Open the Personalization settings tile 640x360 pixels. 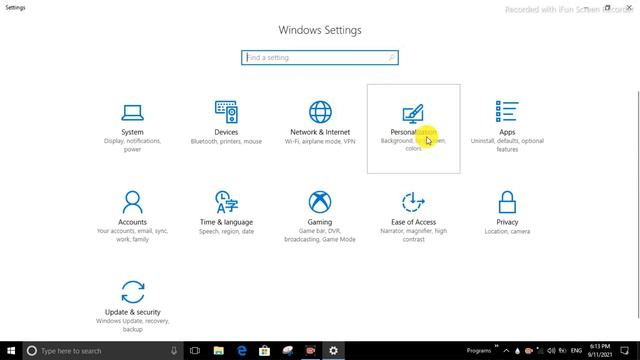click(413, 129)
